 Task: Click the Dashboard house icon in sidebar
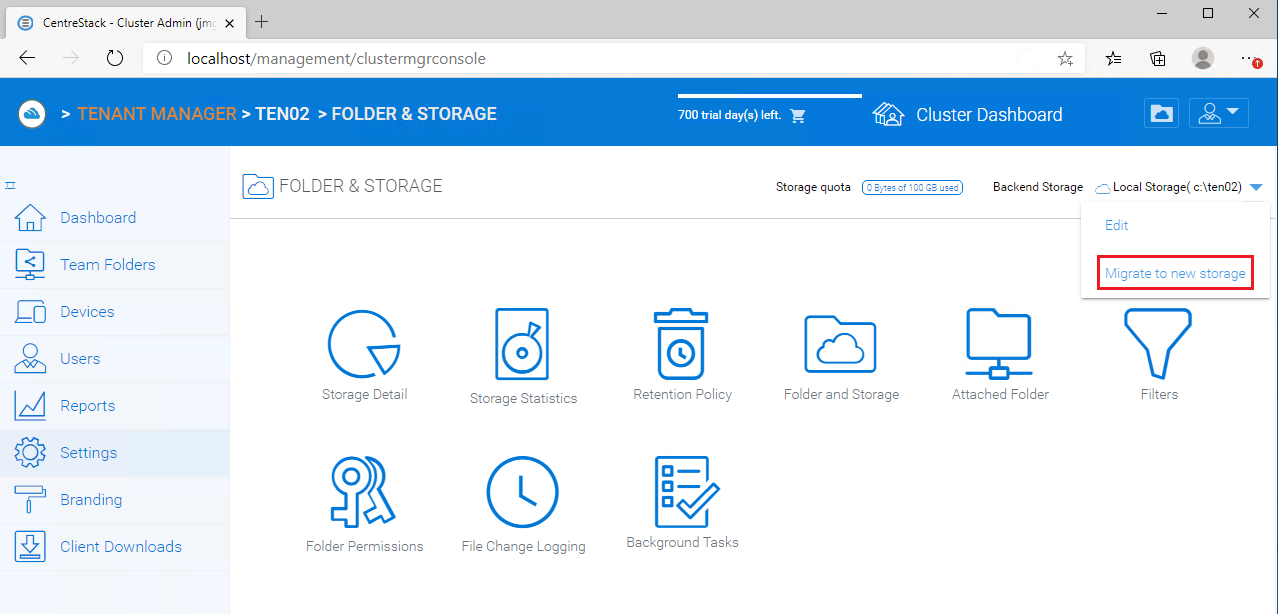[x=31, y=217]
